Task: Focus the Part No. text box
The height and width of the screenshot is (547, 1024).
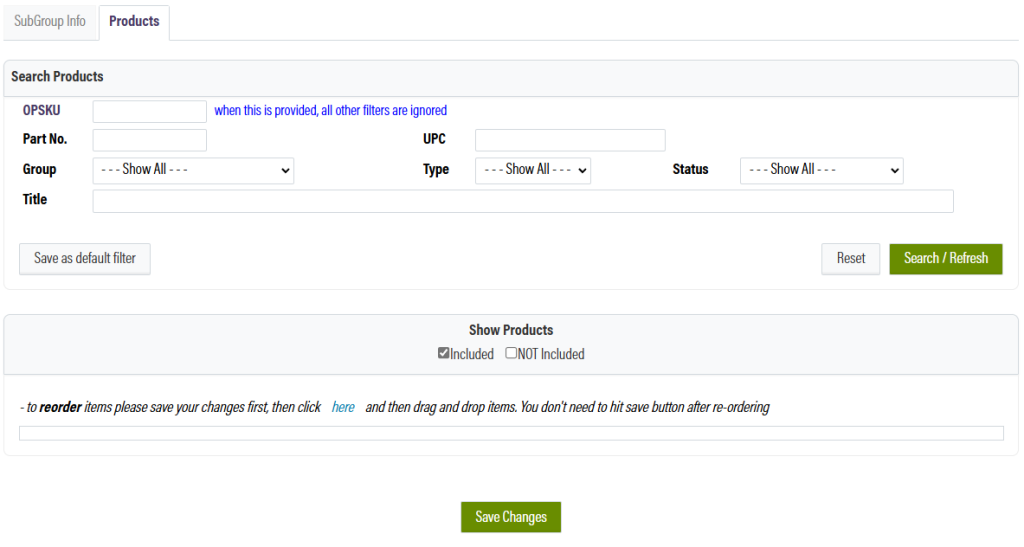Action: [x=149, y=140]
